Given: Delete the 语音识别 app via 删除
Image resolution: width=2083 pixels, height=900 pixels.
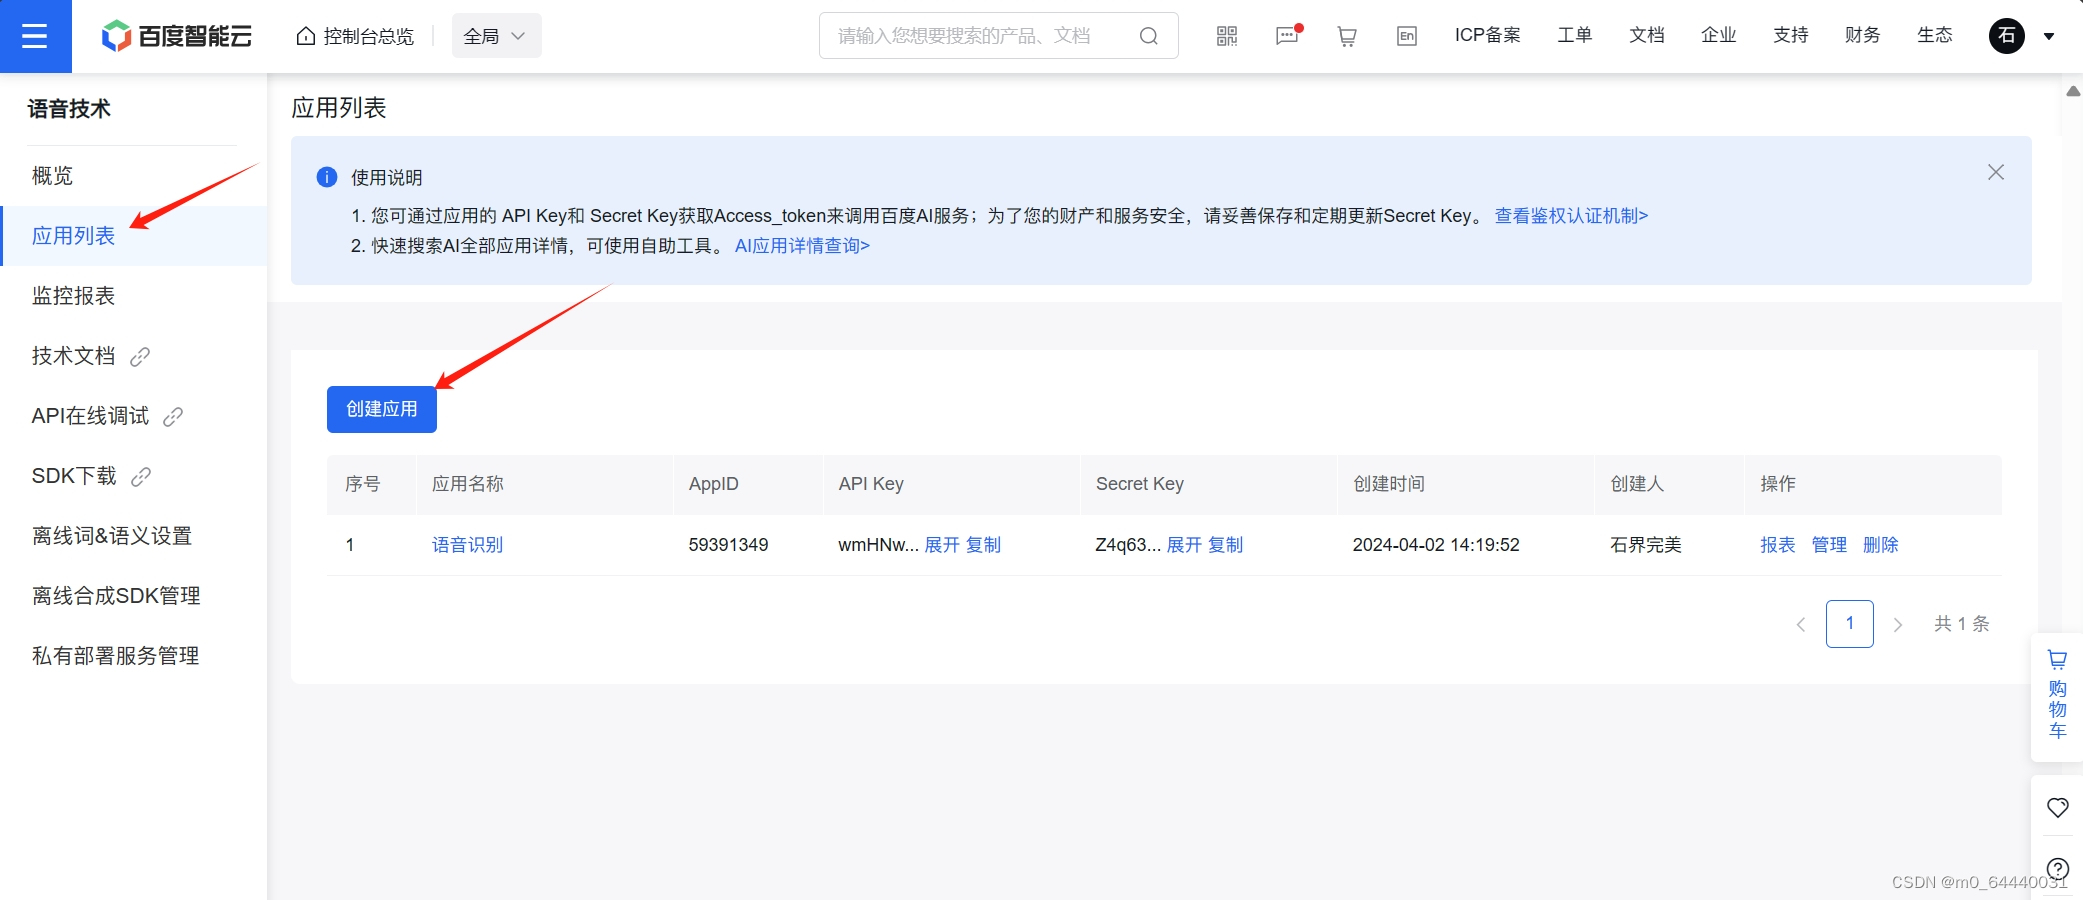Looking at the screenshot, I should click(1880, 545).
